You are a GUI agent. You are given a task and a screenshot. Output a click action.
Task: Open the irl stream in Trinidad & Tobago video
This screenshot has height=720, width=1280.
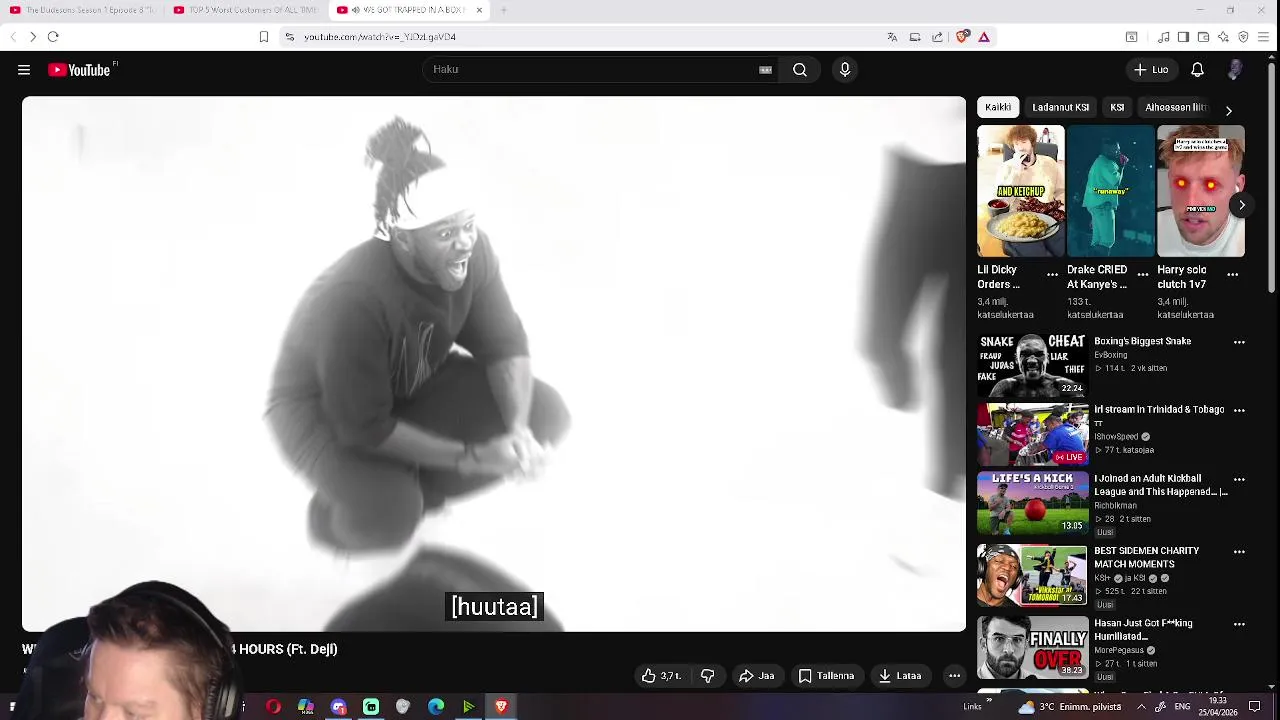(1032, 434)
